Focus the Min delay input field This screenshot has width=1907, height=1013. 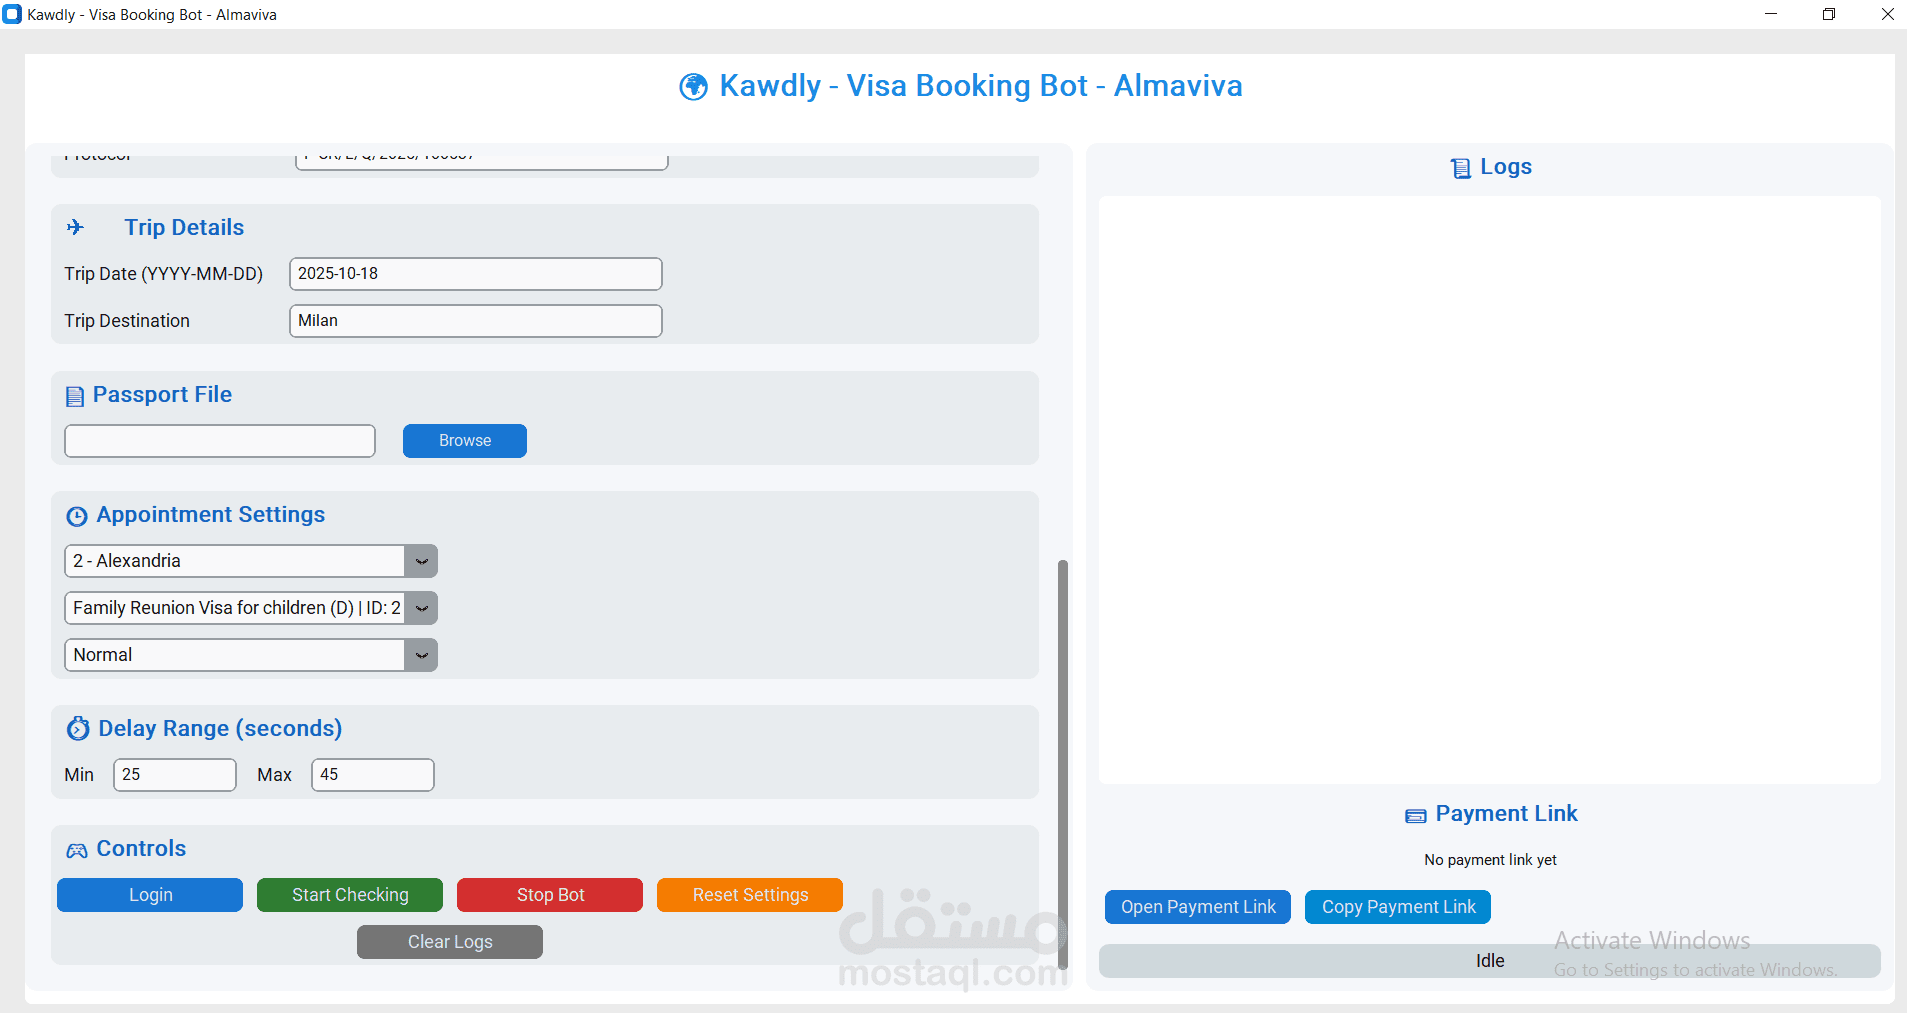click(x=175, y=775)
